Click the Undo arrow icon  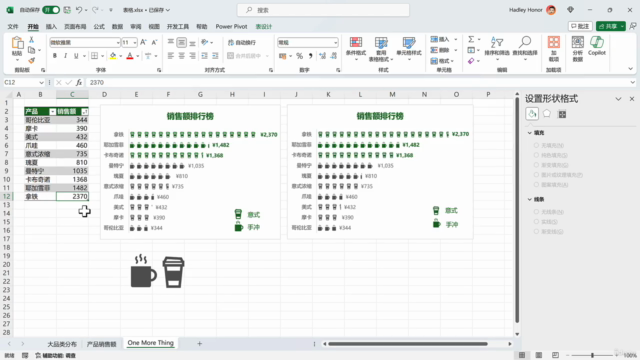coord(79,10)
